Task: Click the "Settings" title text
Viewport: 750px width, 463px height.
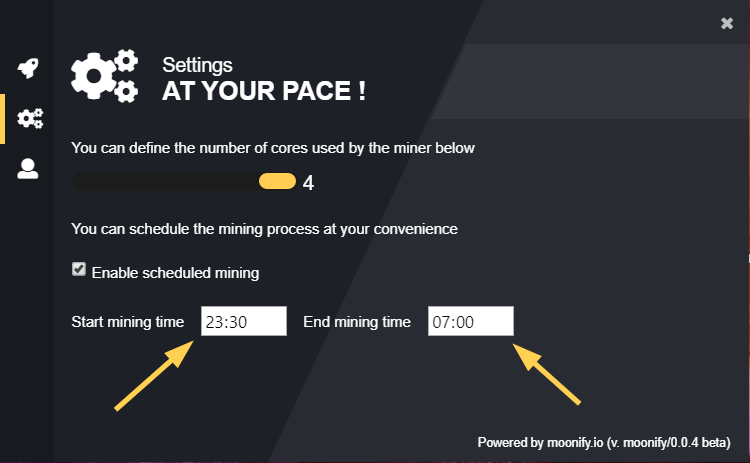Action: click(x=197, y=65)
